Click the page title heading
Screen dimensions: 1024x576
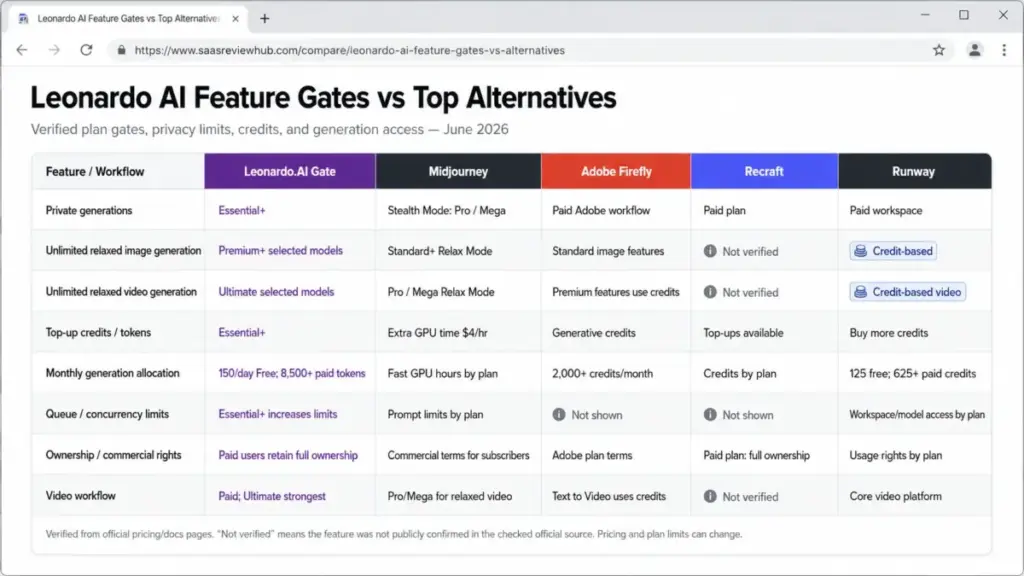tap(323, 98)
